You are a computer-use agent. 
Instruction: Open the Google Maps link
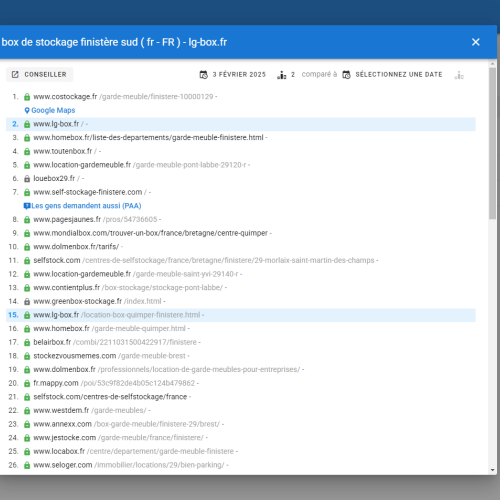coord(53,110)
